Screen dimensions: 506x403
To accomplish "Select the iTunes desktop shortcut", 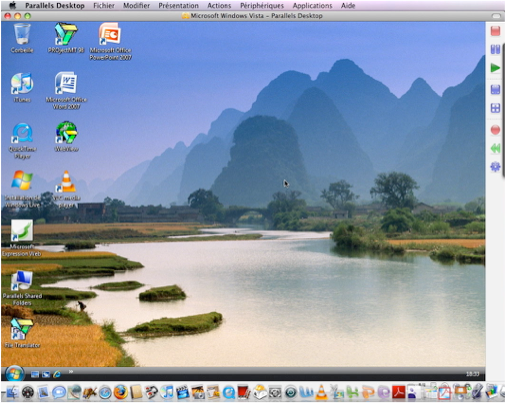I will [22, 87].
